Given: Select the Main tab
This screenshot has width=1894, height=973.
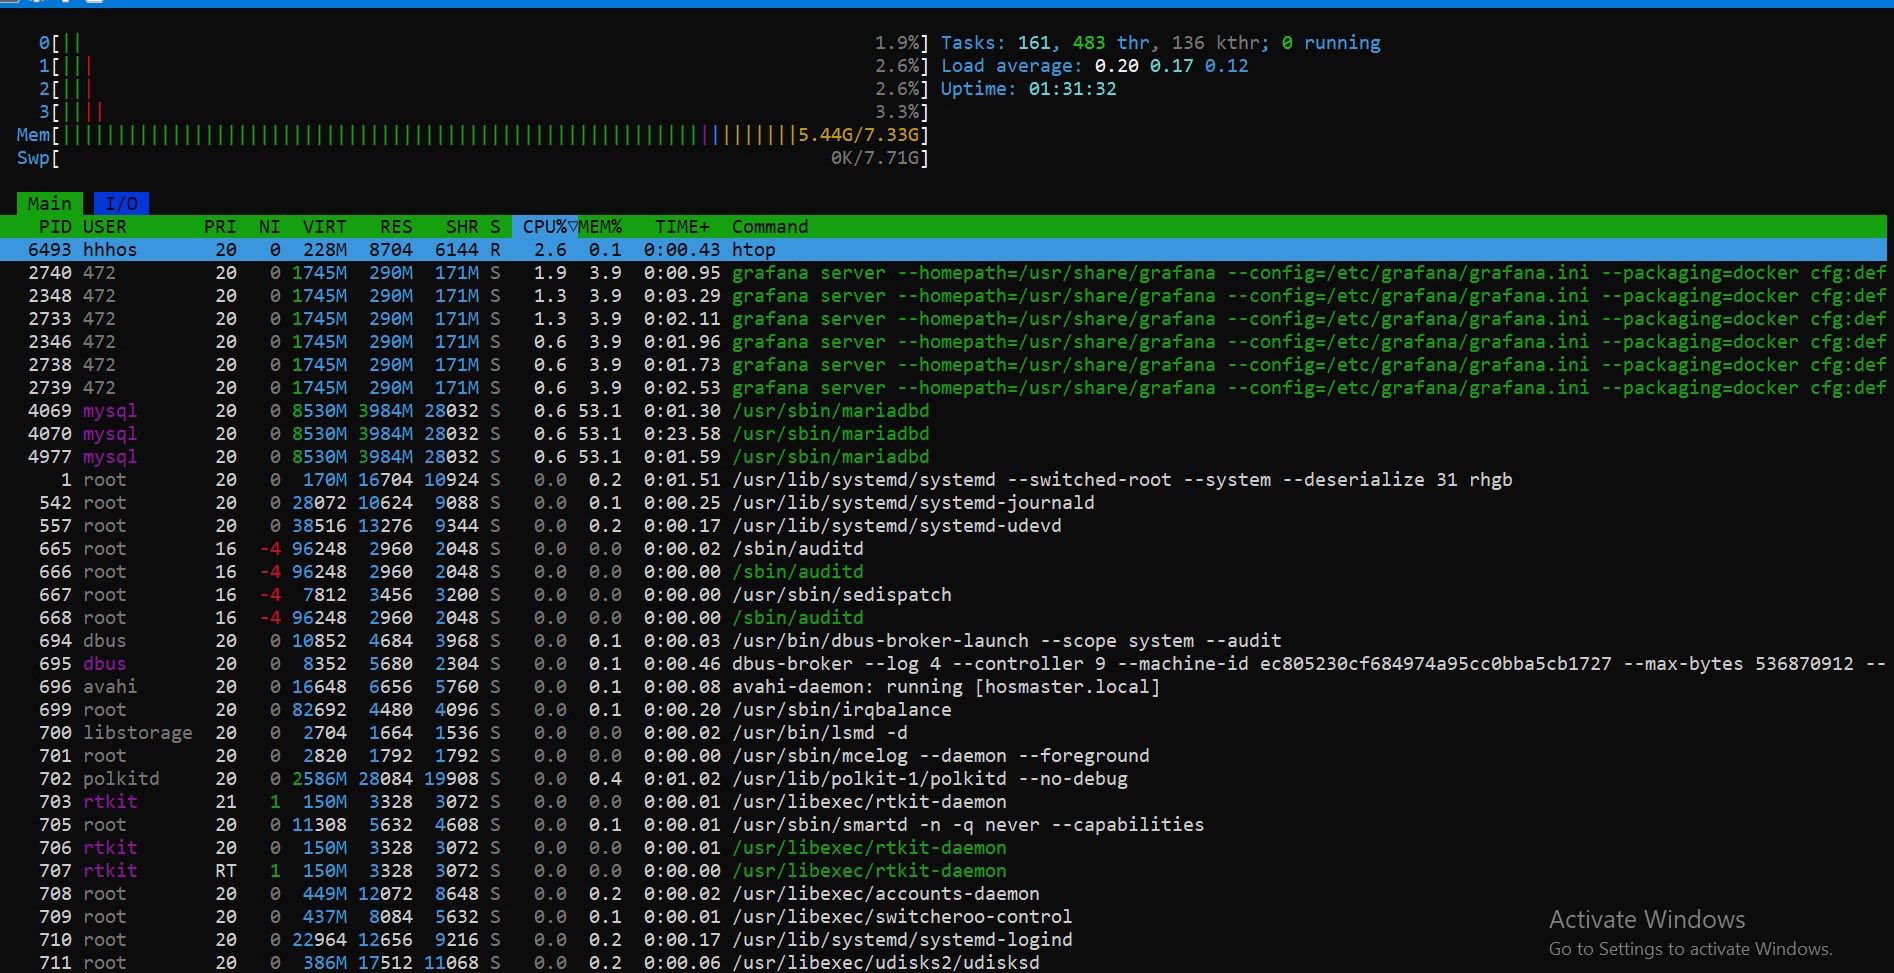Looking at the screenshot, I should 49,204.
